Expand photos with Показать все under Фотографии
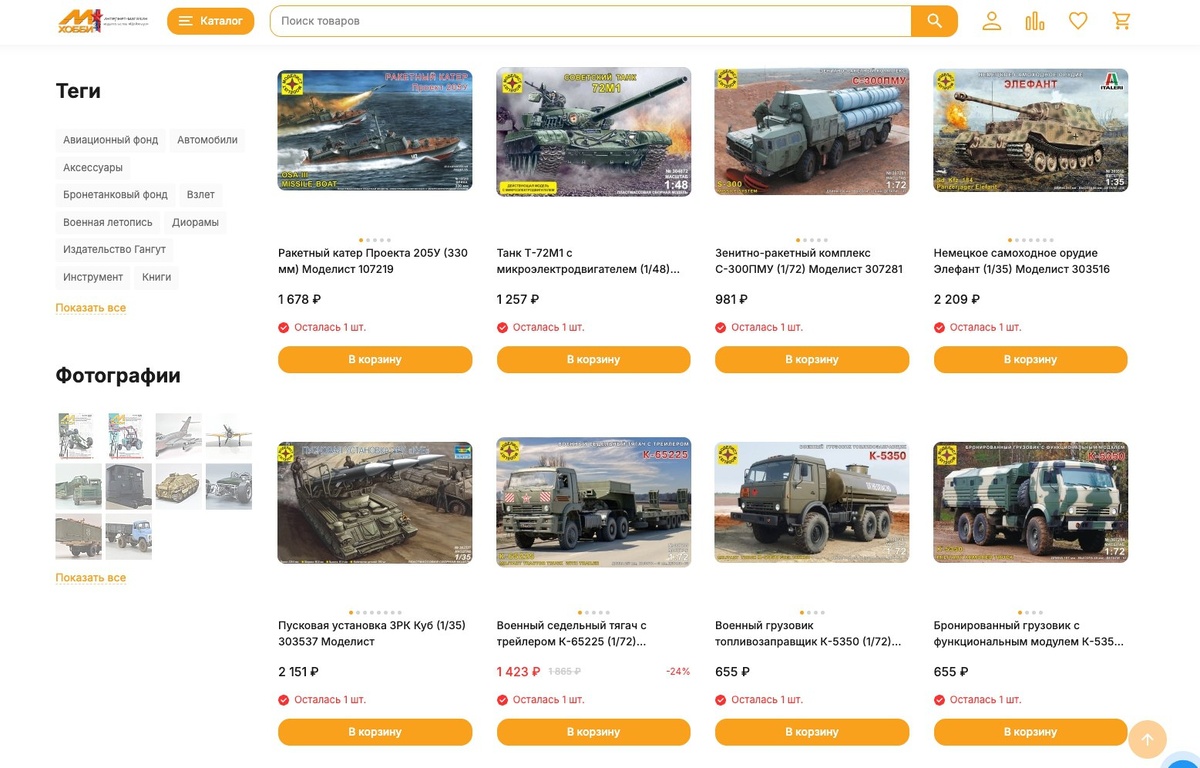1200x768 pixels. pos(91,578)
